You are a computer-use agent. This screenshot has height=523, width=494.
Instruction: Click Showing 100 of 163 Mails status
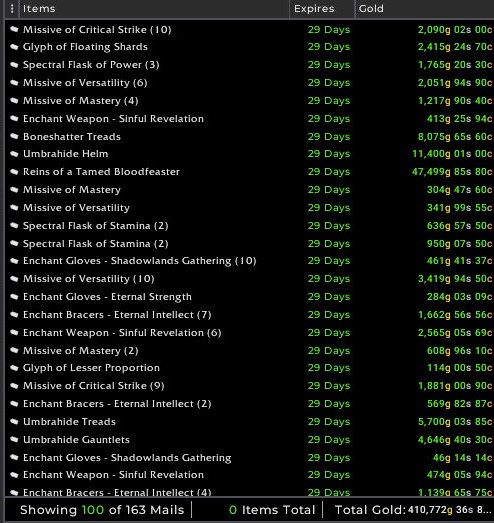coord(102,510)
